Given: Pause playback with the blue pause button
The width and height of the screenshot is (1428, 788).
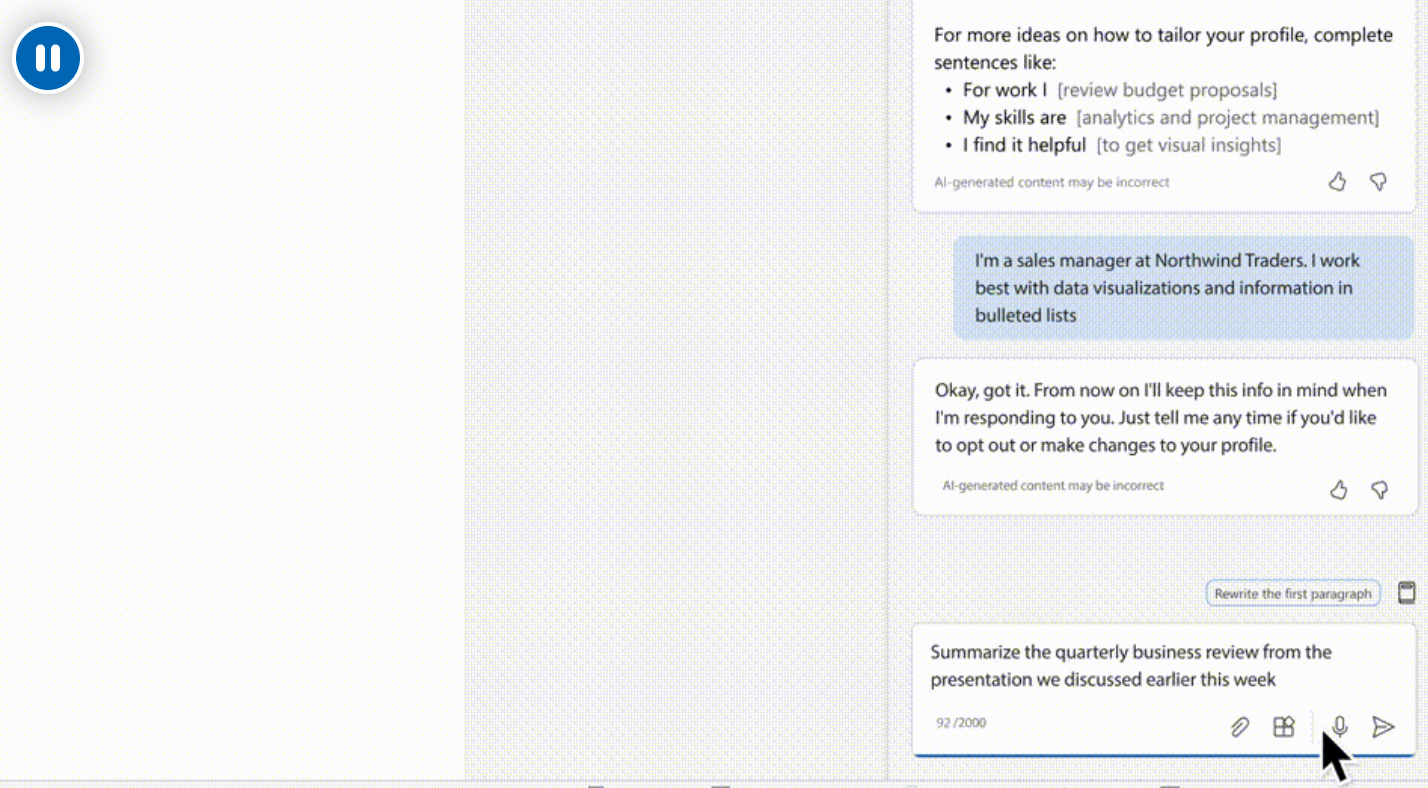Looking at the screenshot, I should (x=48, y=58).
